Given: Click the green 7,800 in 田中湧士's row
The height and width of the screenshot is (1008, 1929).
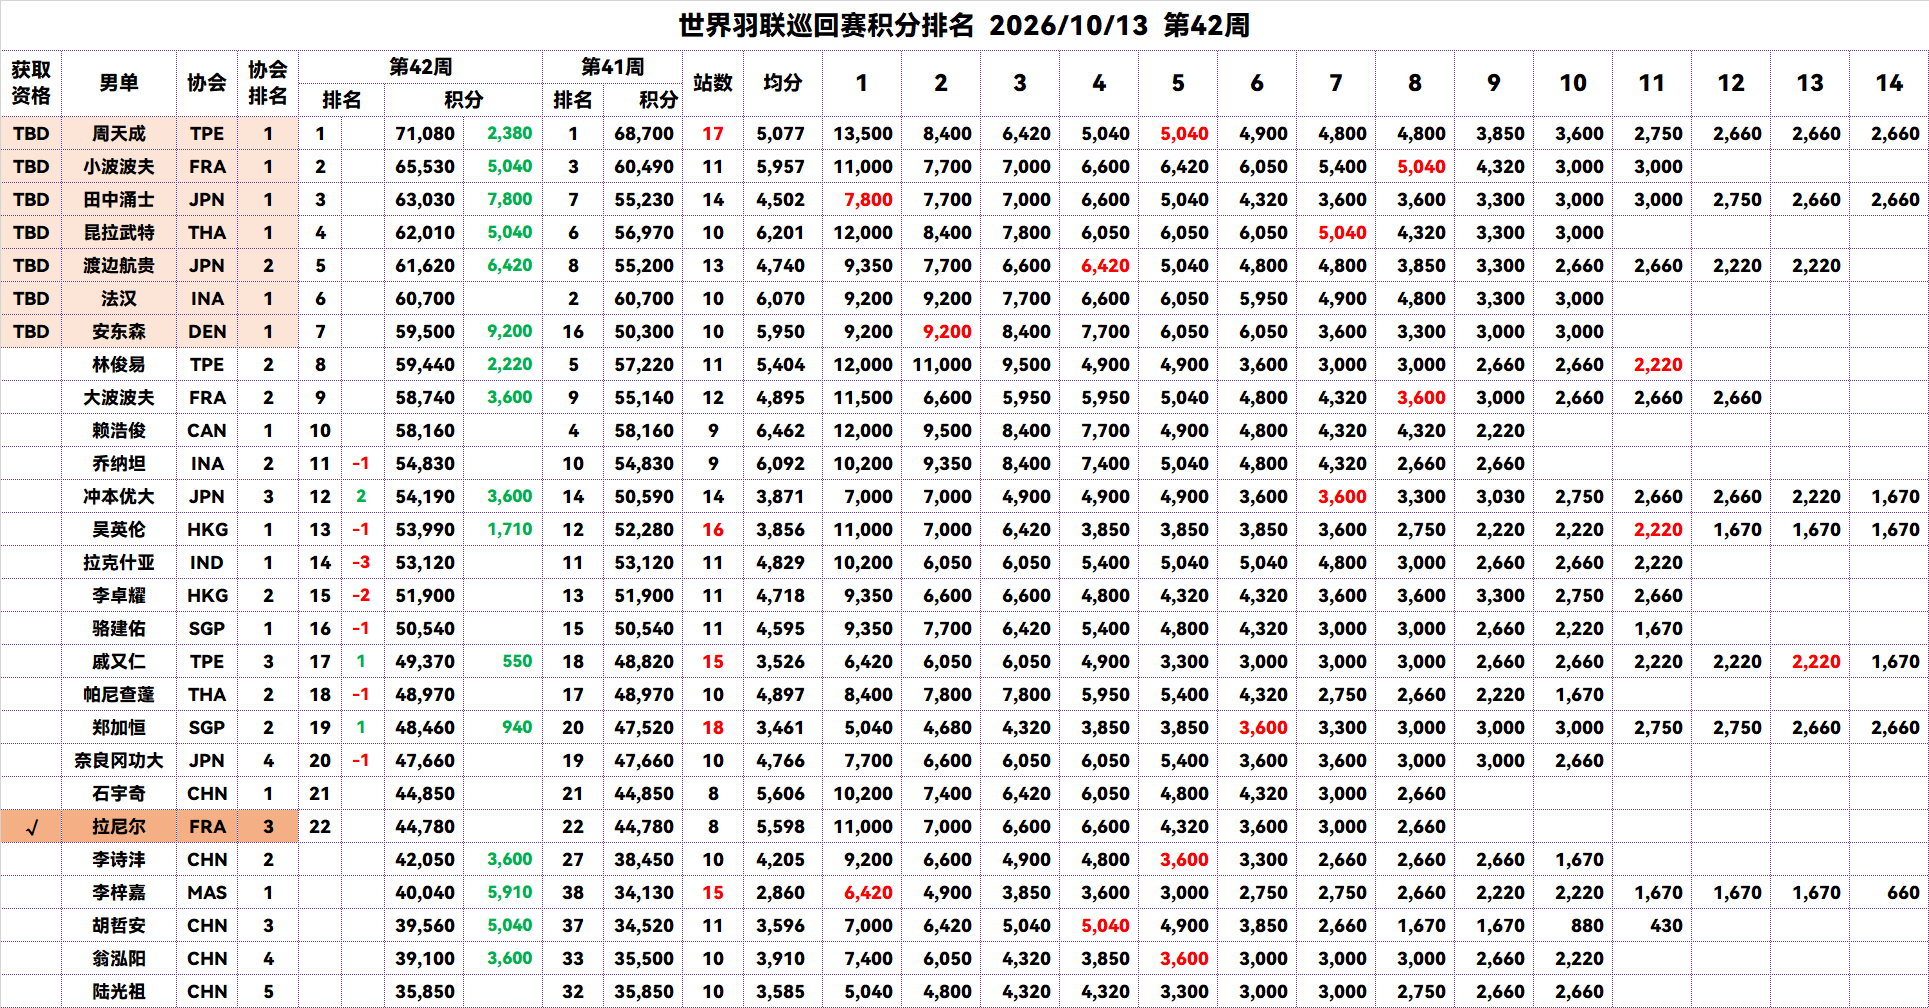Looking at the screenshot, I should pyautogui.click(x=510, y=199).
